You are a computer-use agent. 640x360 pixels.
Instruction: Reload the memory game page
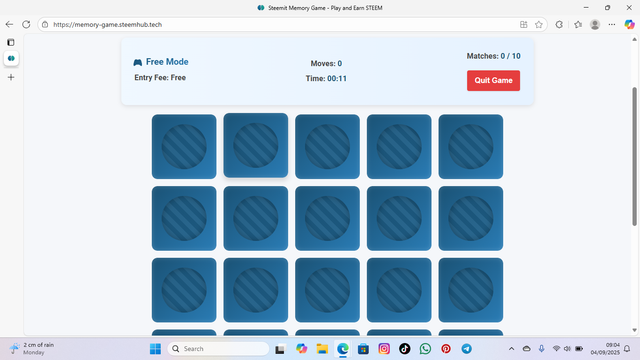pyautogui.click(x=26, y=24)
